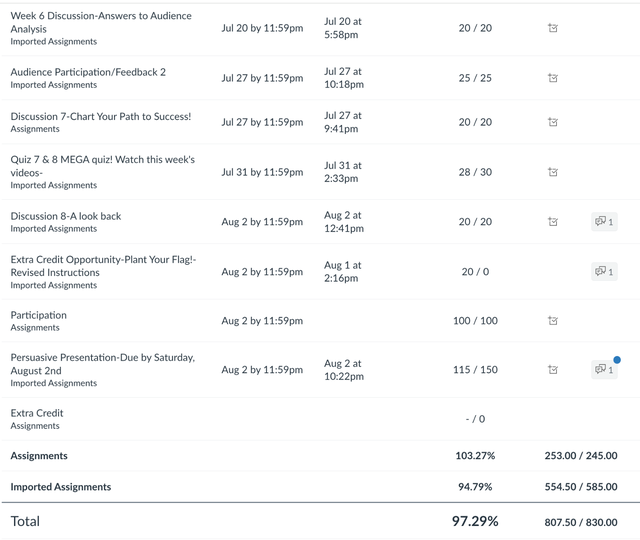Open unread comment on Persuasive Presentation
This screenshot has height=540, width=640.
[x=603, y=370]
